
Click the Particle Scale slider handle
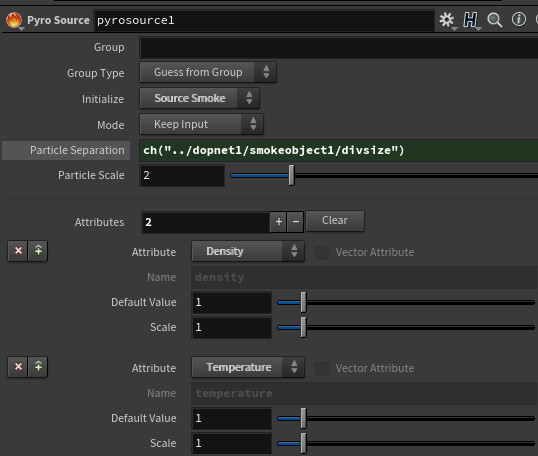(x=291, y=175)
